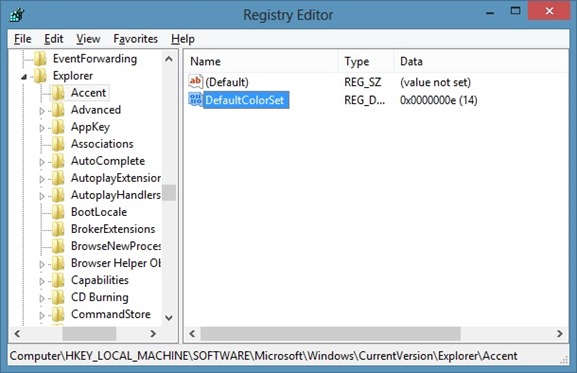577x373 pixels.
Task: Click the AutoplayHandlers folder icon
Action: [58, 195]
